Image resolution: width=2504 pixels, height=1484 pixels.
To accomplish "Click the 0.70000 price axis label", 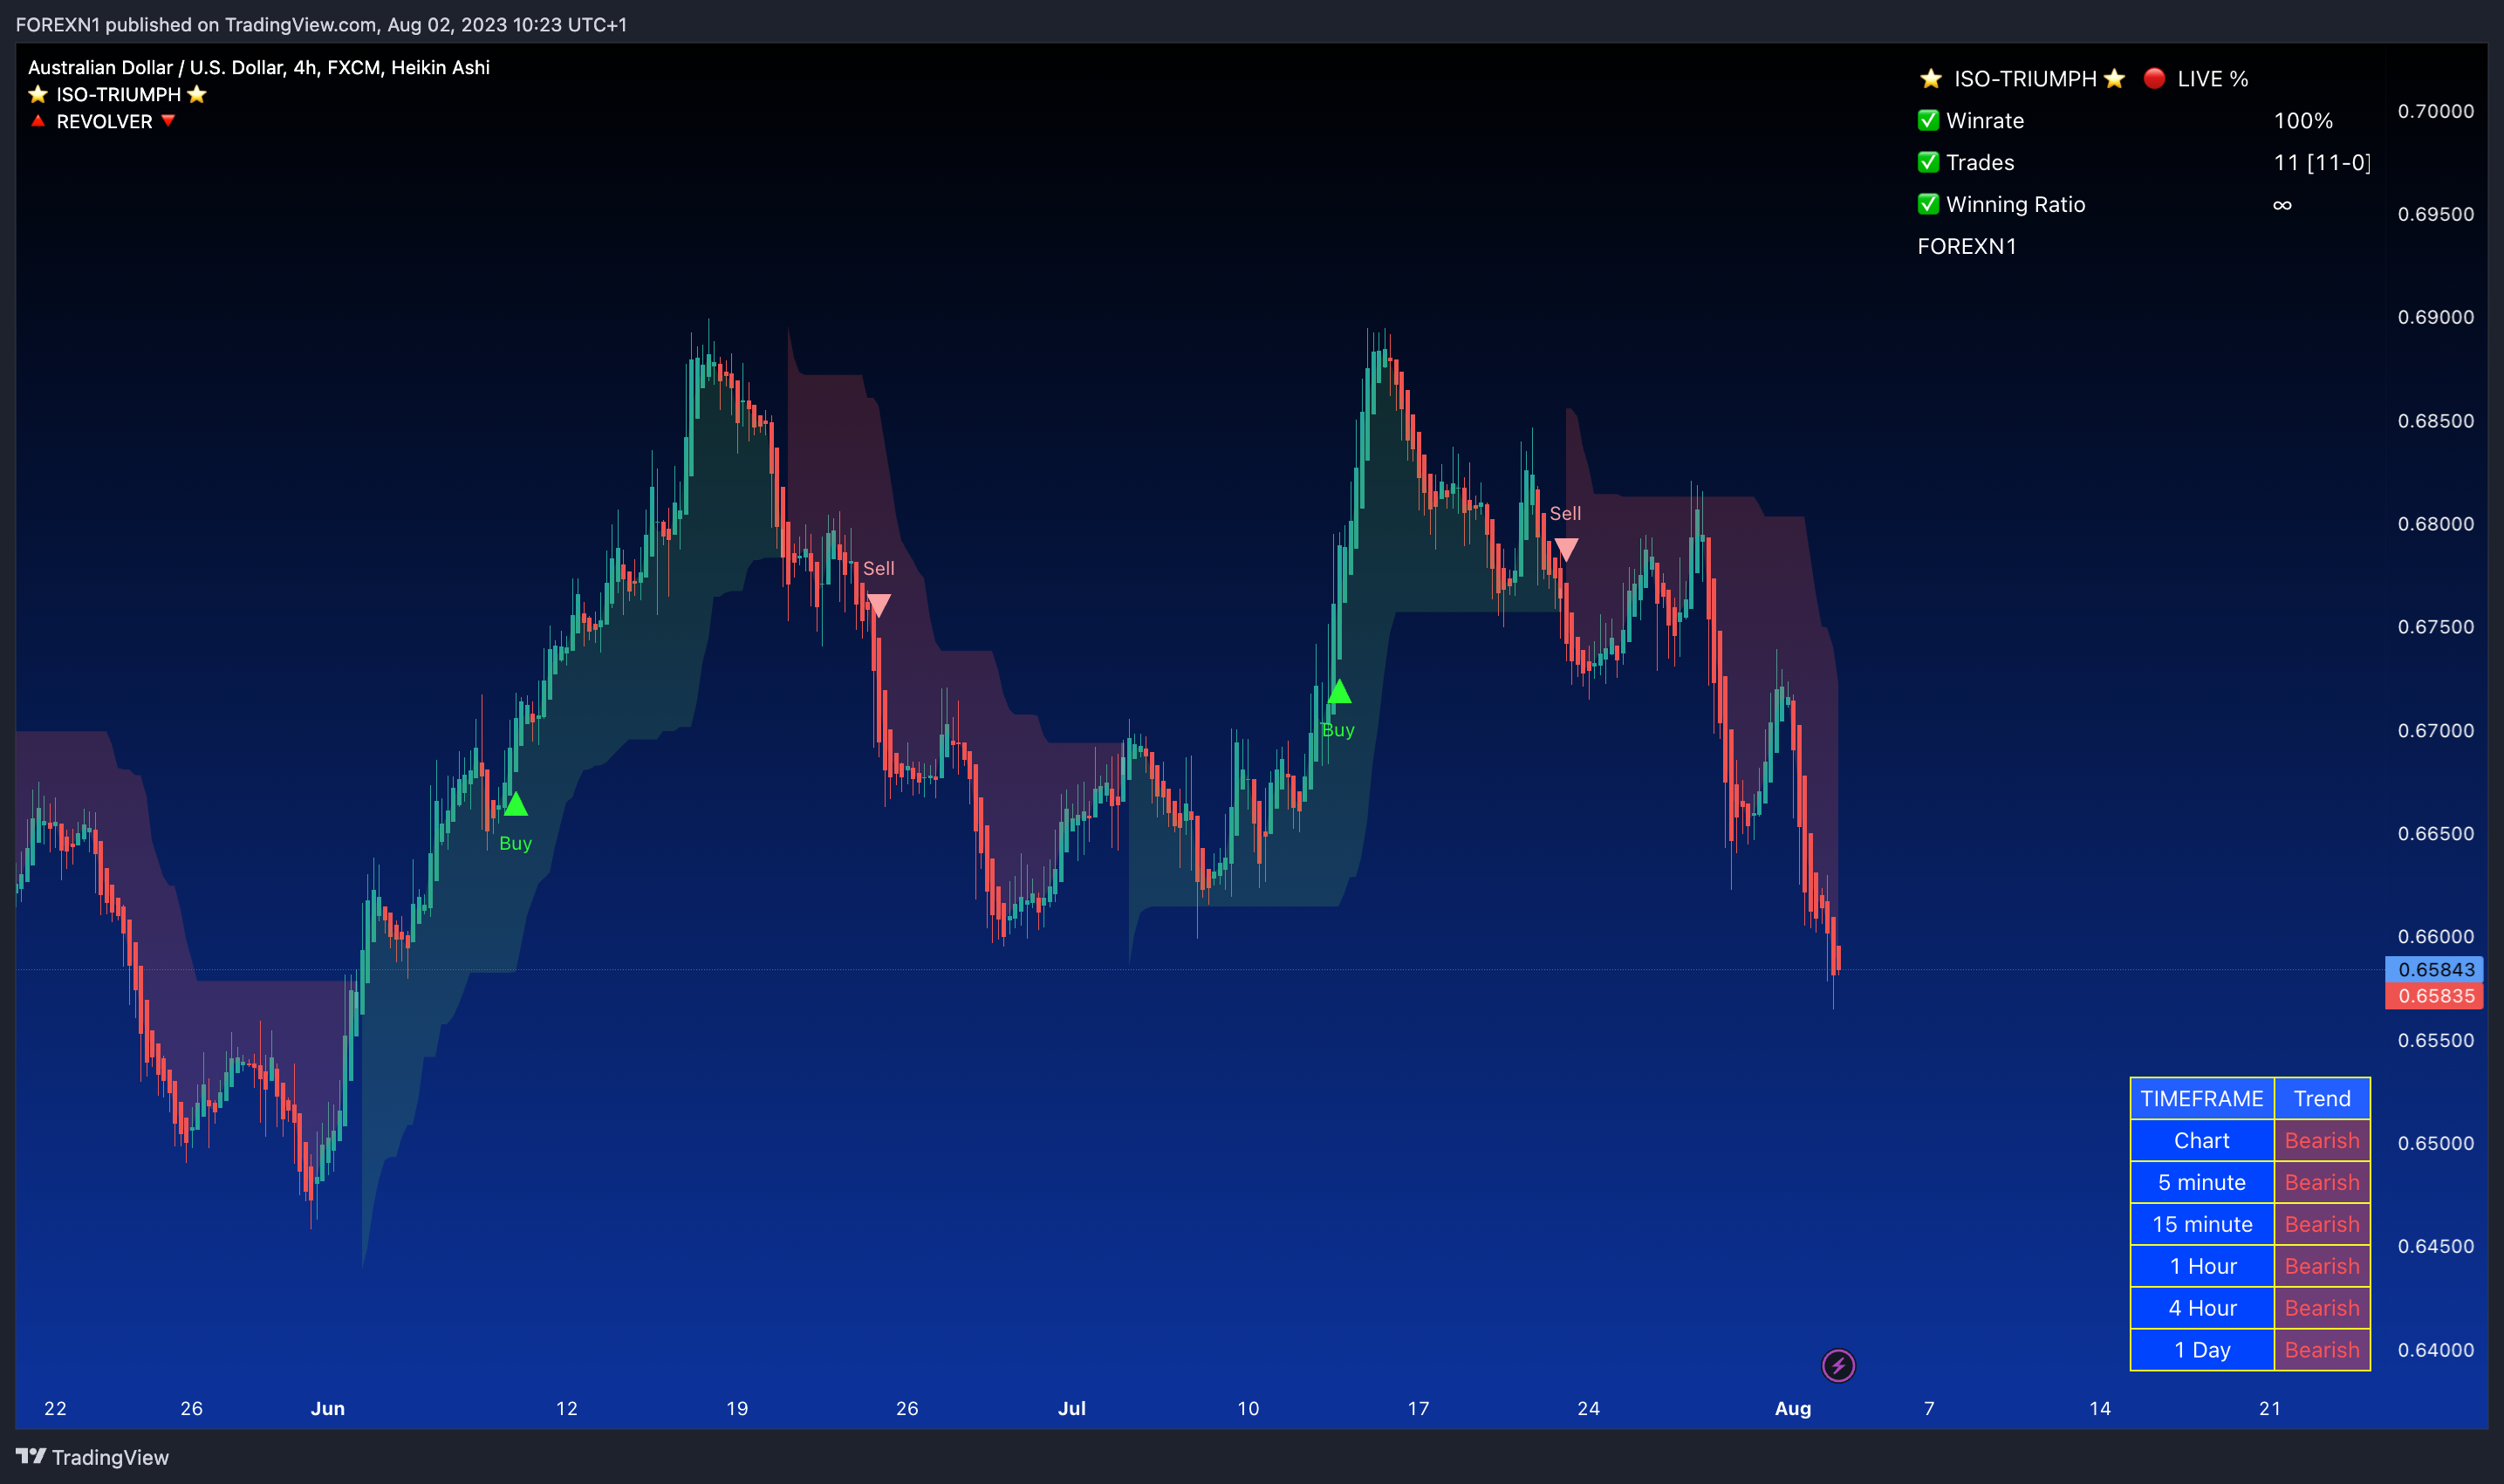I will coord(2435,111).
